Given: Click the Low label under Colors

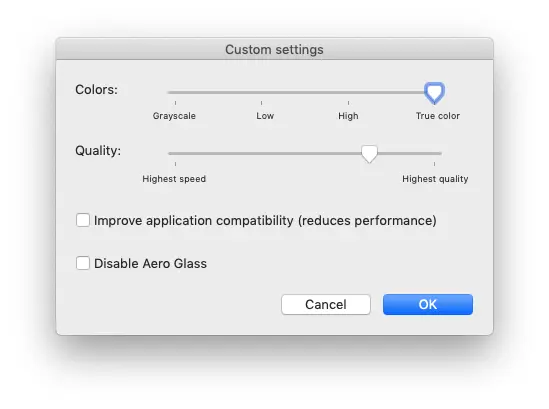Looking at the screenshot, I should (265, 116).
